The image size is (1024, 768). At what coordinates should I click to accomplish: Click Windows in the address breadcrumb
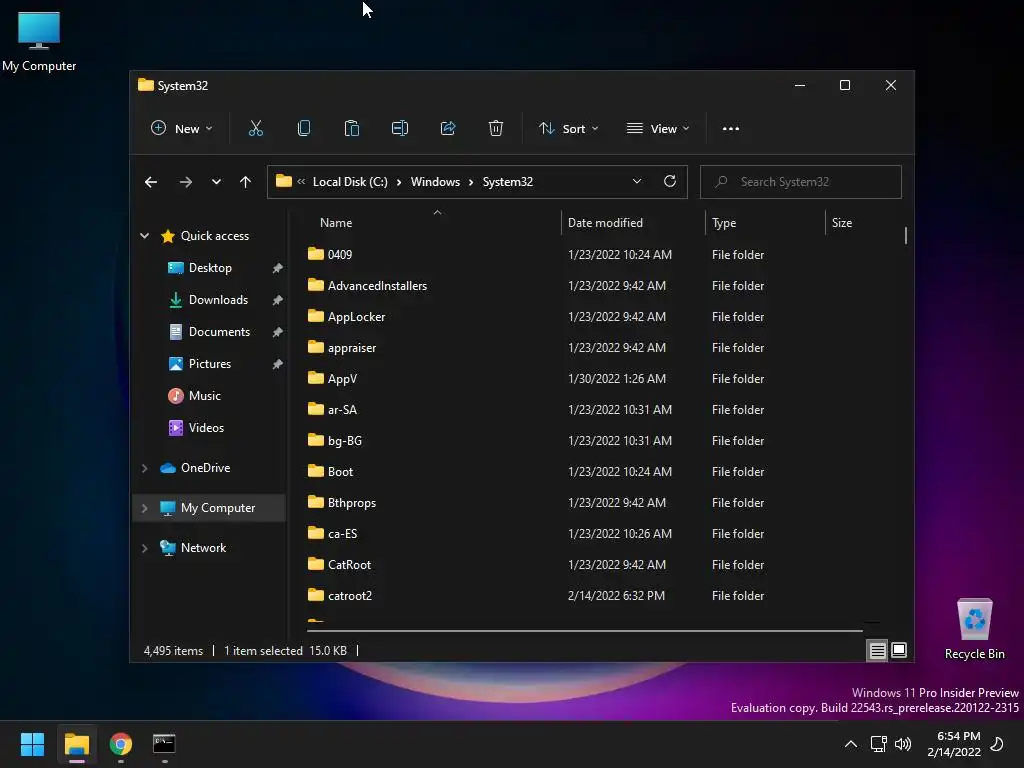435,182
